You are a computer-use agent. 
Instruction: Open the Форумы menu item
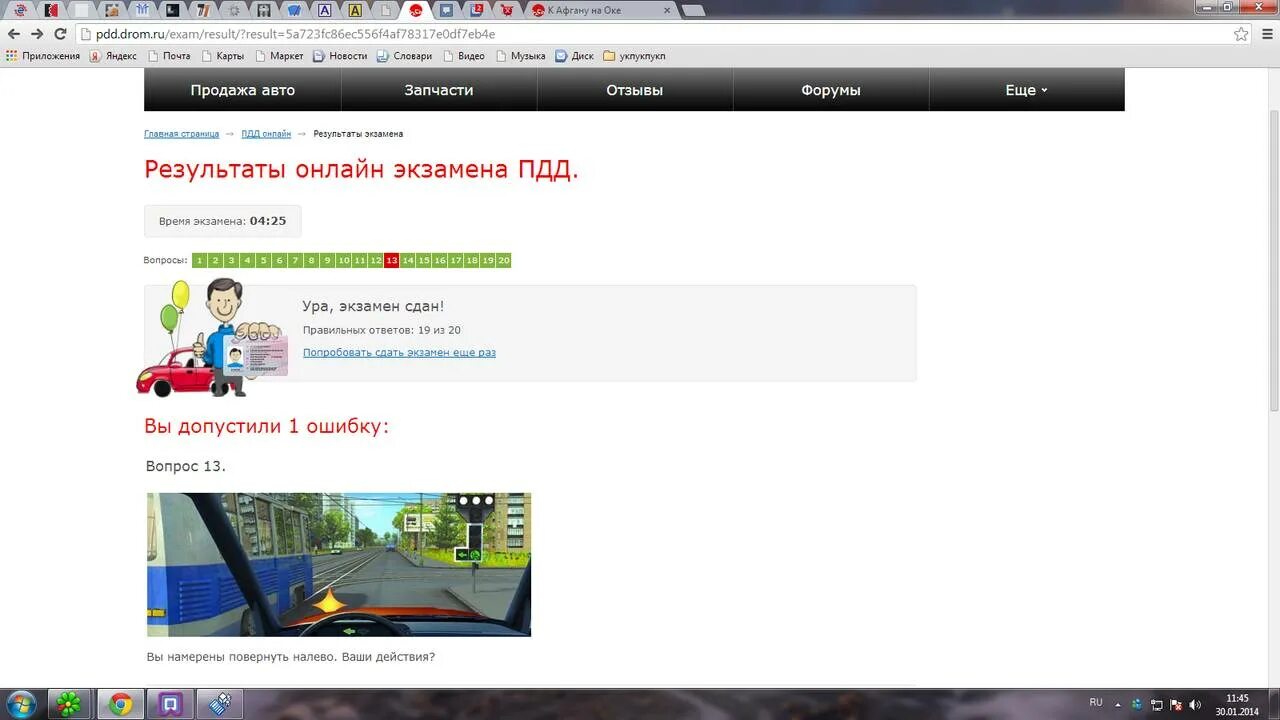coord(830,89)
